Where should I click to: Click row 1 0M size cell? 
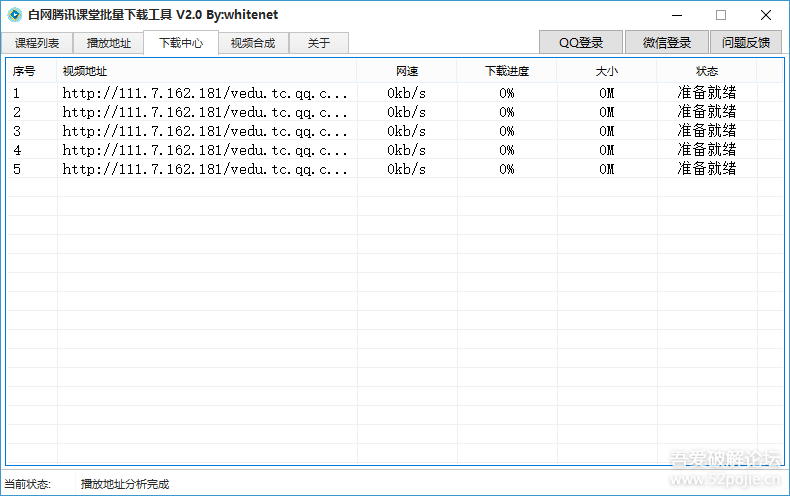point(607,93)
